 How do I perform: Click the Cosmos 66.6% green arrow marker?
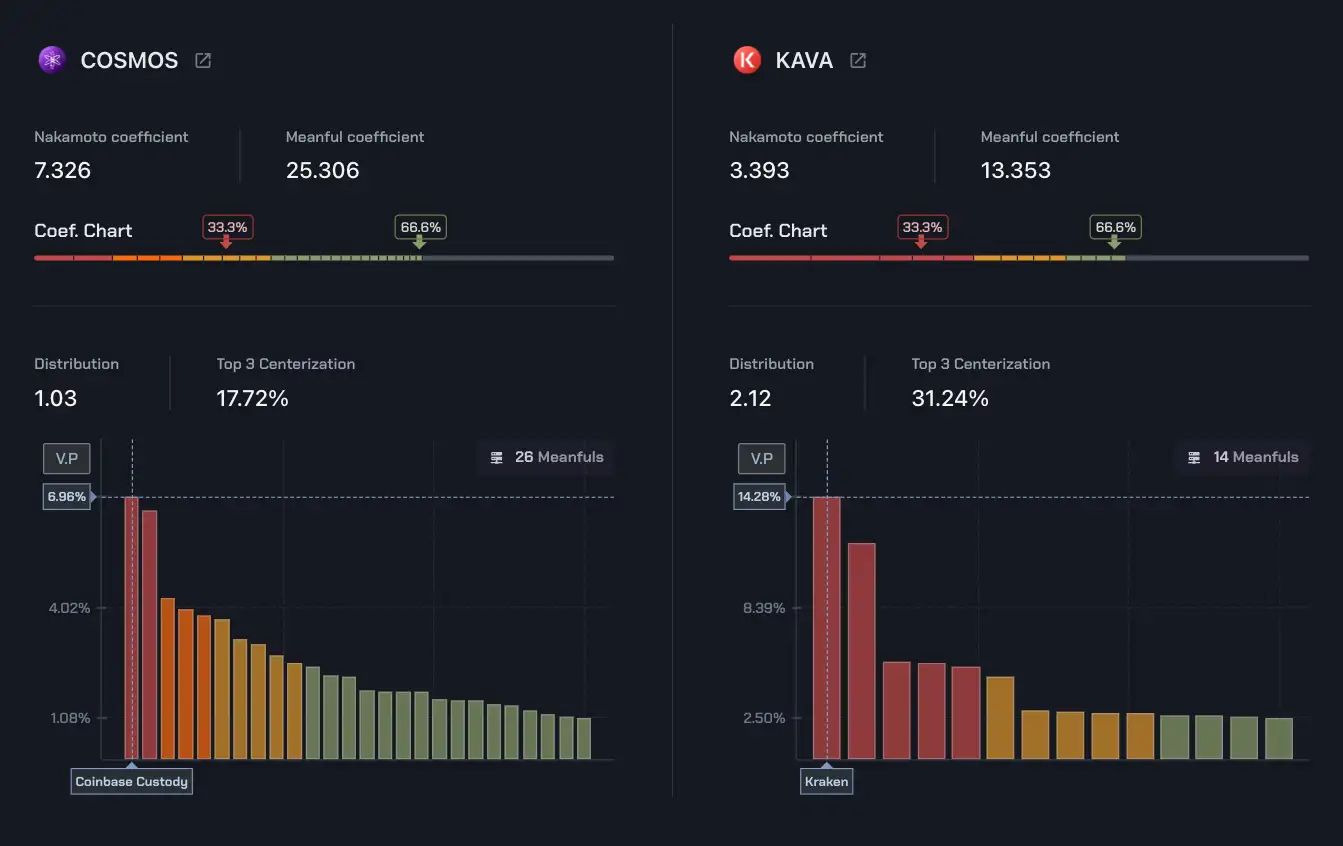[419, 241]
